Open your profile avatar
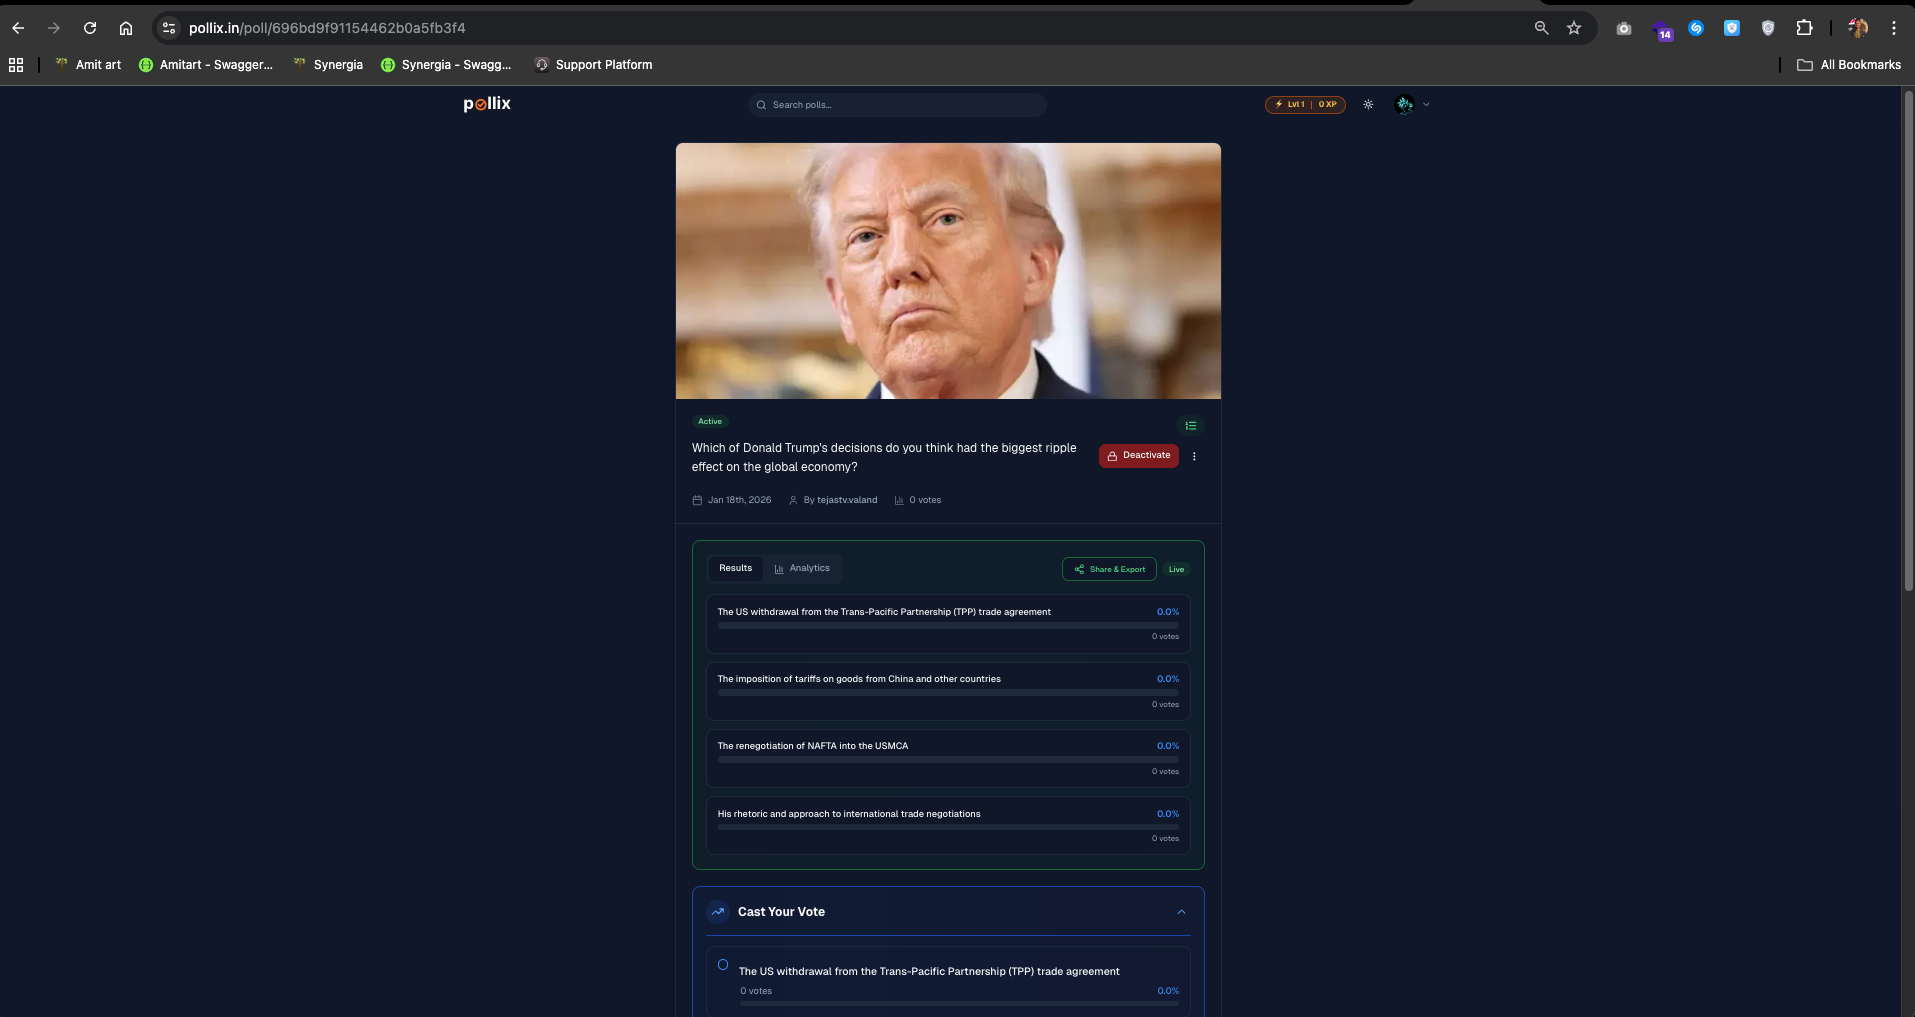The height and width of the screenshot is (1017, 1915). click(1404, 104)
